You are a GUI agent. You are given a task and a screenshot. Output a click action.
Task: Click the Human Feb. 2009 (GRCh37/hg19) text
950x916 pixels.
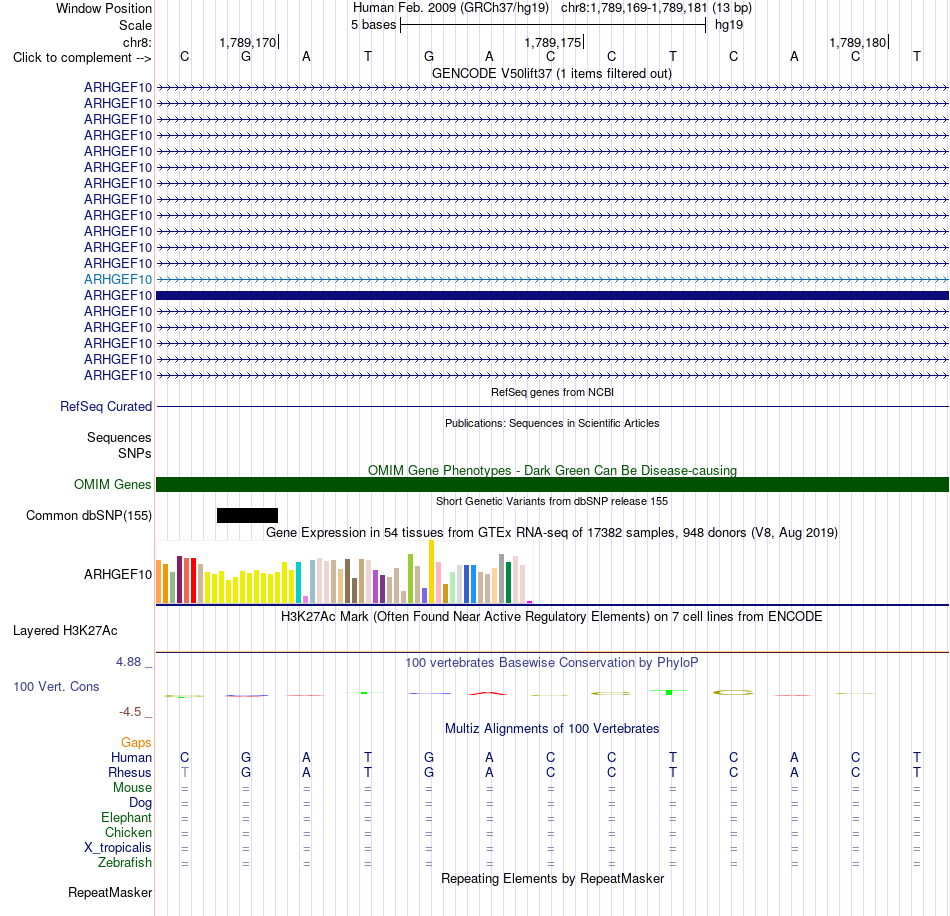(451, 8)
